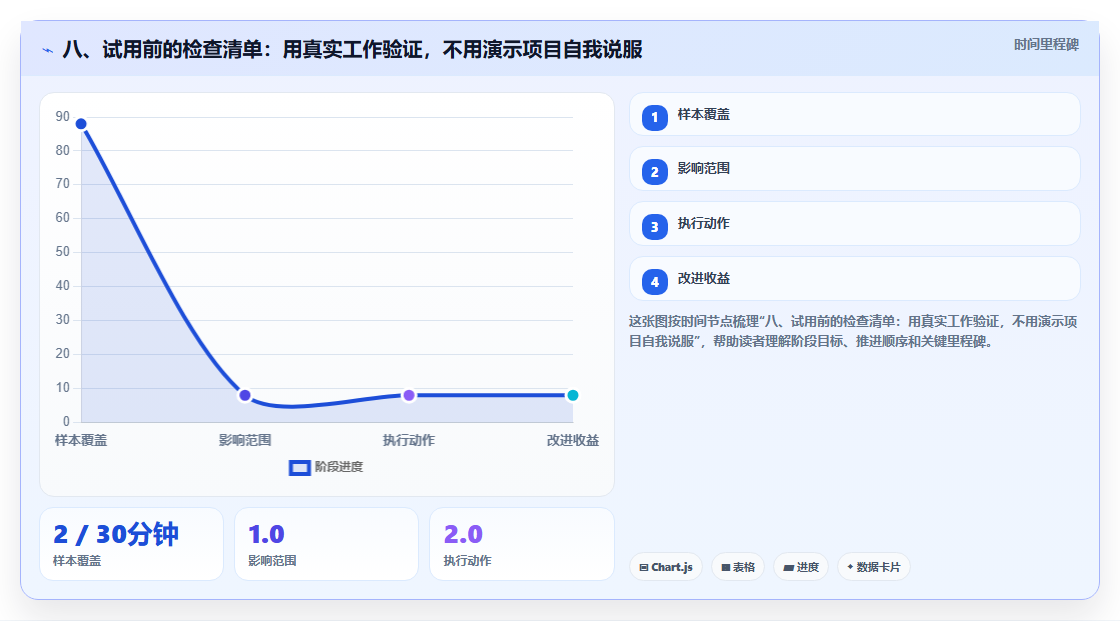The width and height of the screenshot is (1120, 621).
Task: Click the Chart.js tag
Action: coord(666,567)
